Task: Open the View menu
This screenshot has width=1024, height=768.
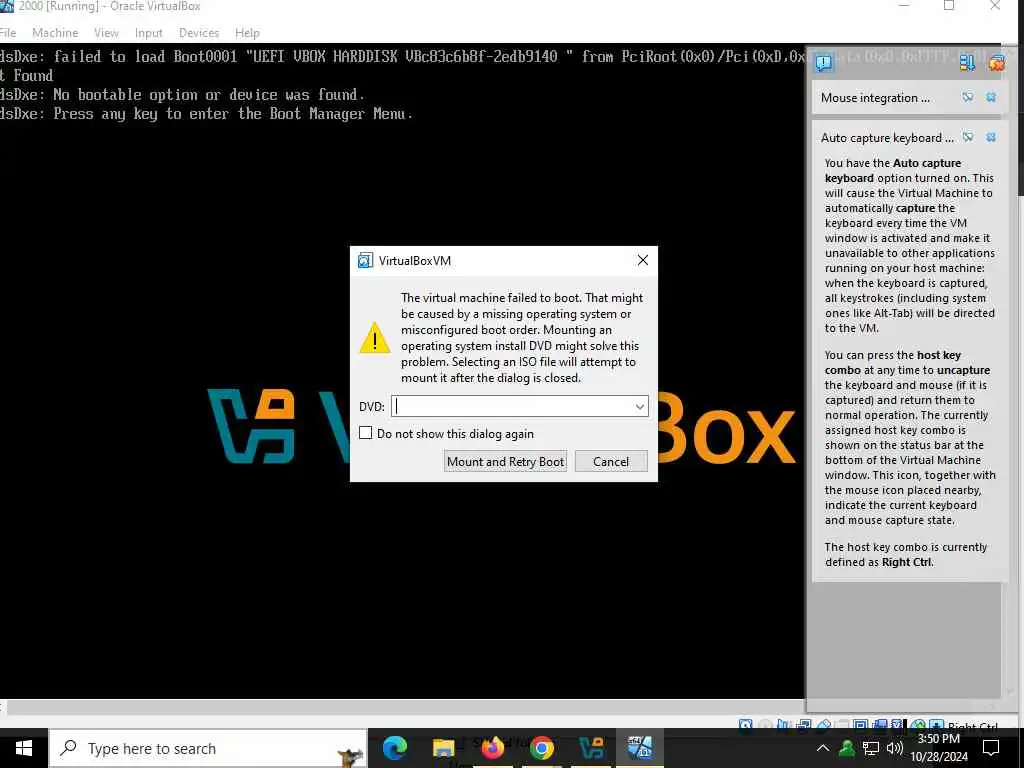Action: (x=106, y=33)
